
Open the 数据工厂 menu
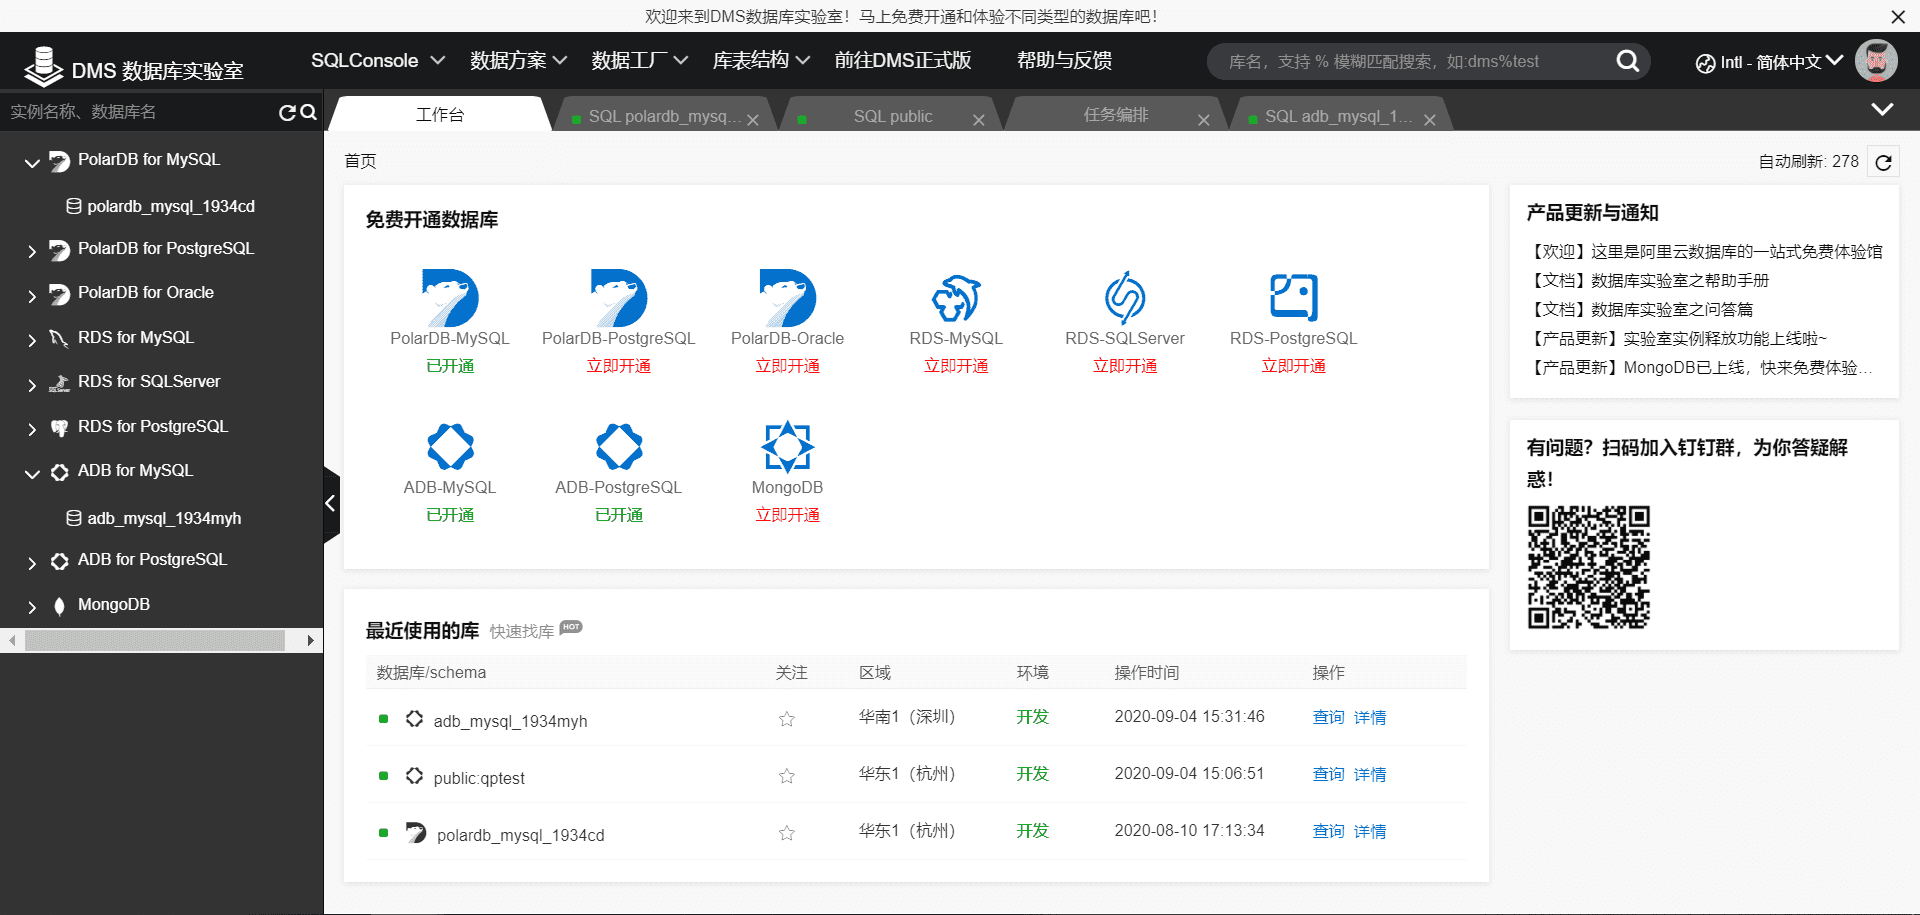click(x=640, y=60)
